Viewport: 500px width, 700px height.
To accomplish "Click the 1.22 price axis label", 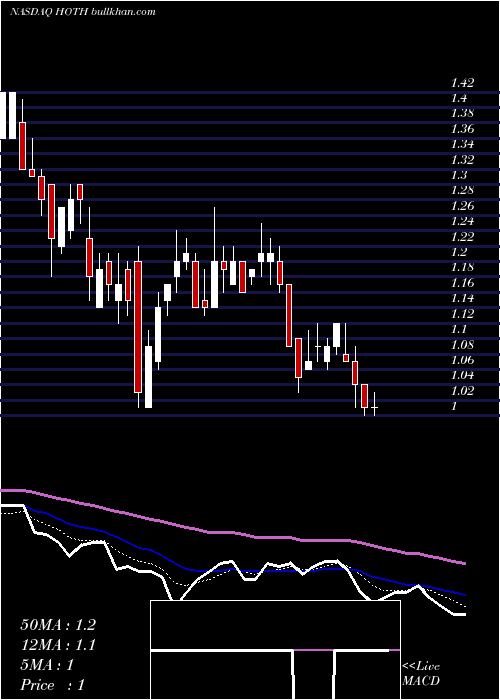I will point(462,237).
